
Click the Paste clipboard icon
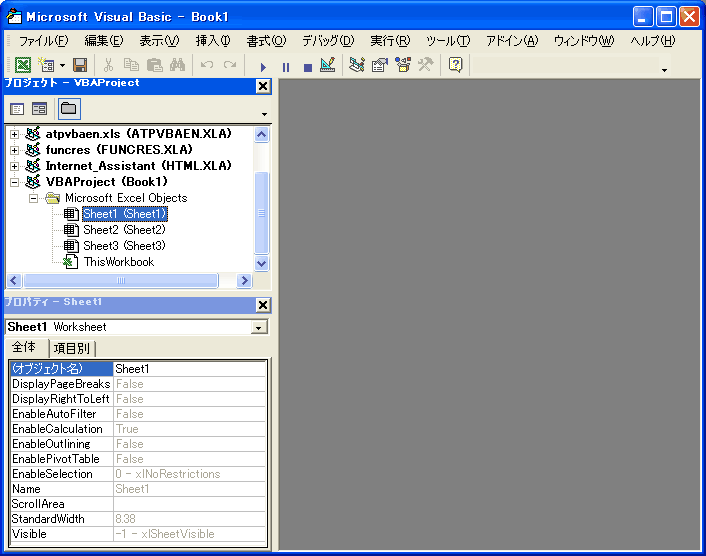(x=154, y=65)
